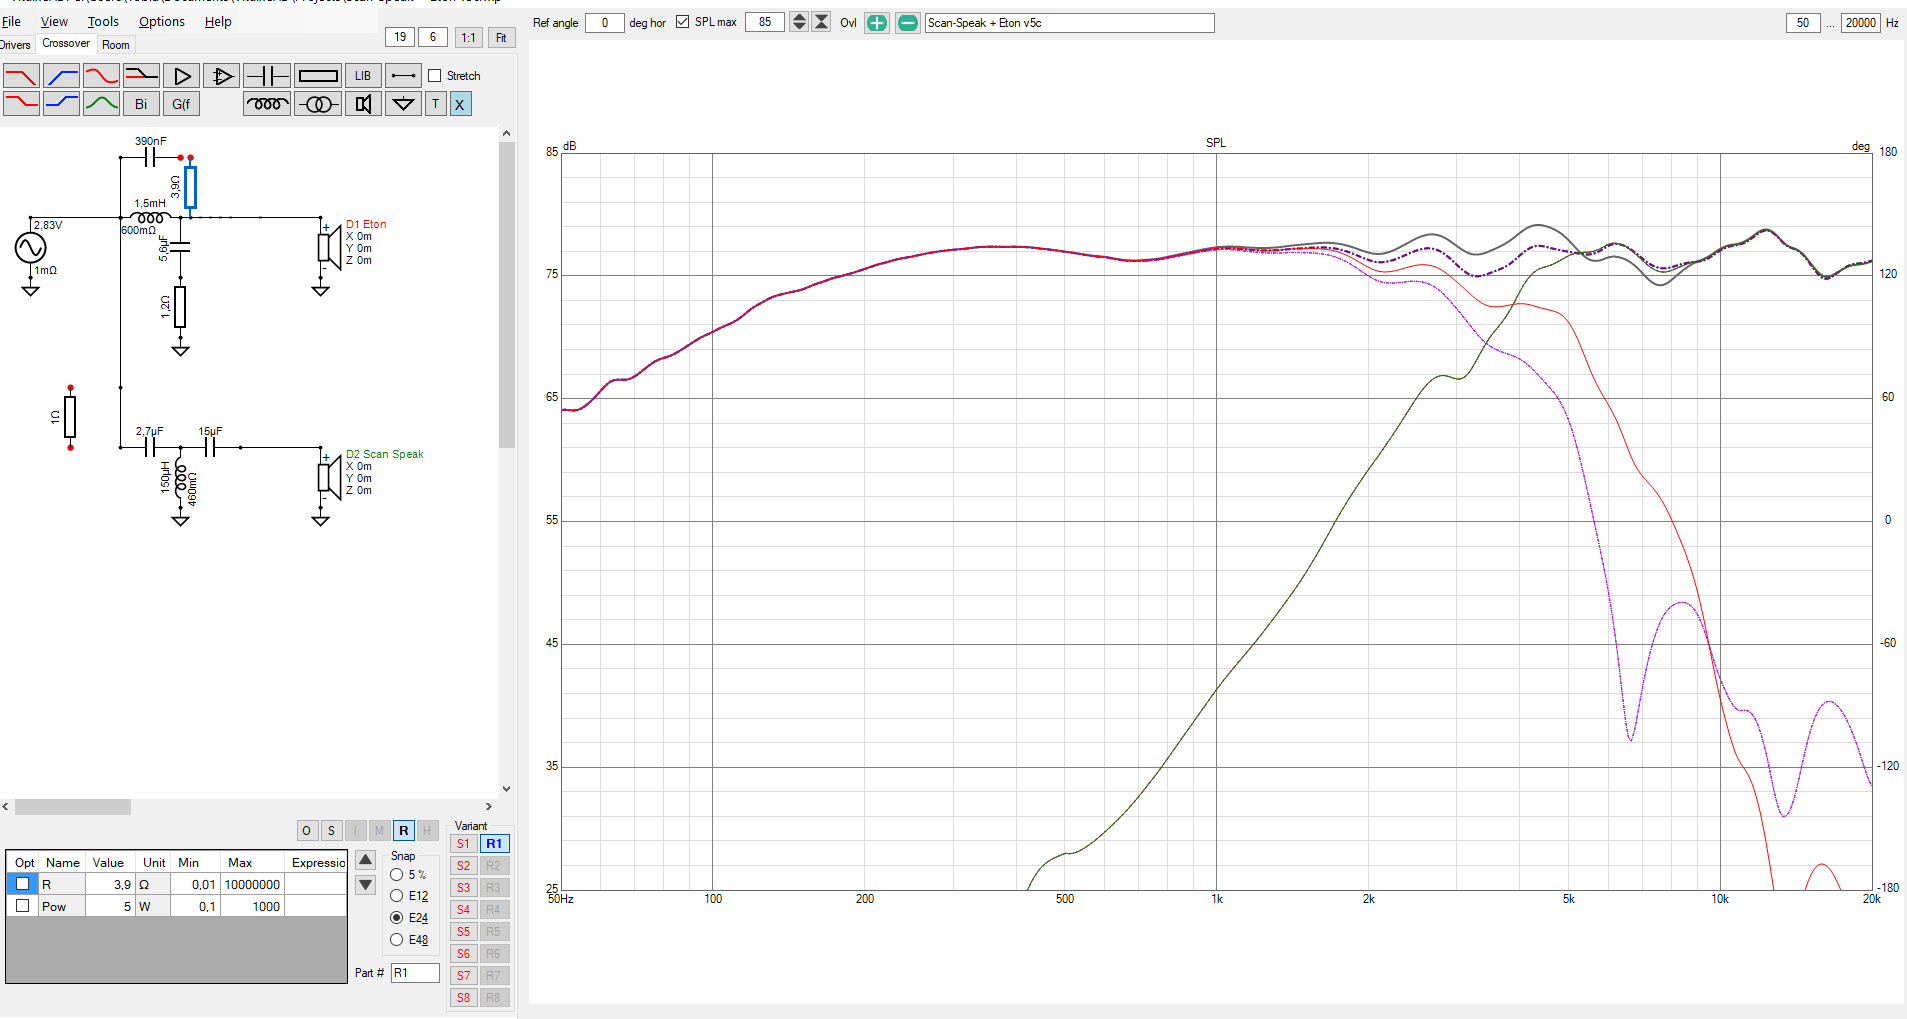
Task: Remove the overlay with the green minus
Action: [908, 23]
